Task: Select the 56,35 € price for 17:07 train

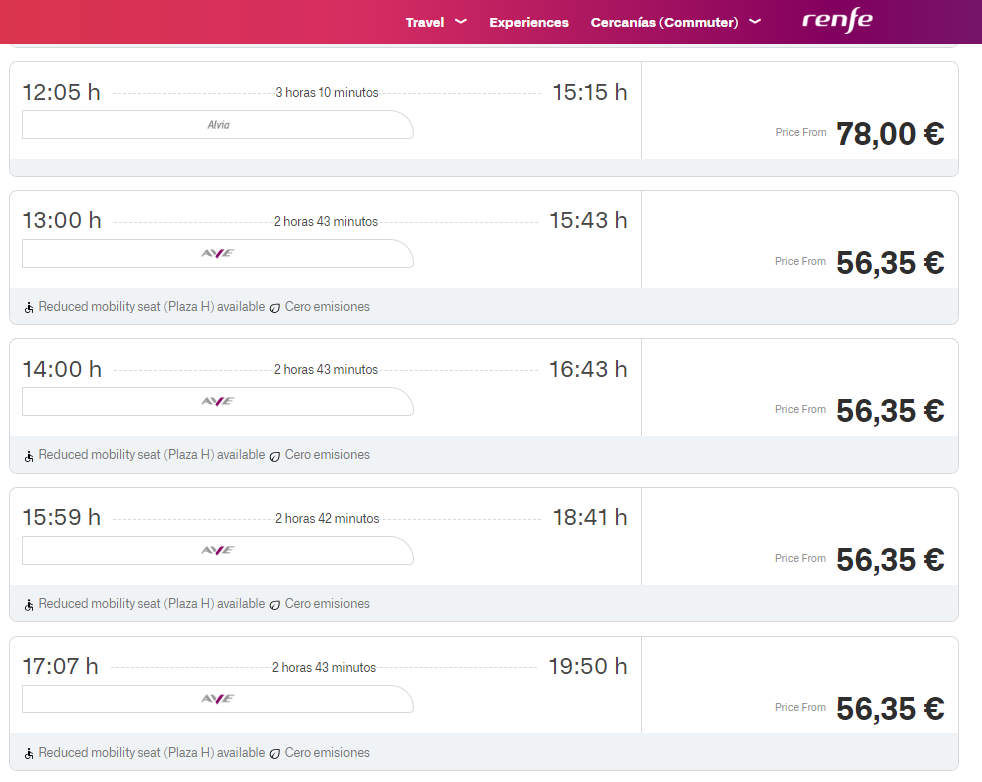Action: point(890,708)
